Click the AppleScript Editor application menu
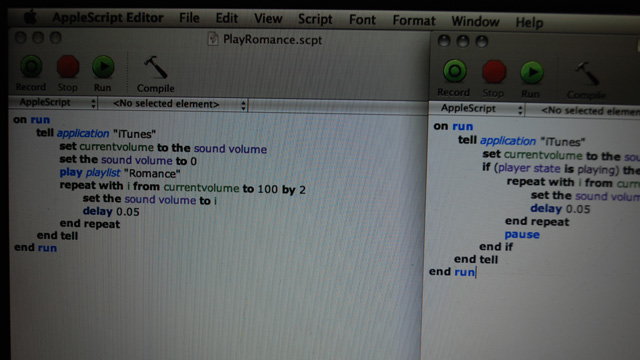This screenshot has width=640, height=360. tap(108, 18)
